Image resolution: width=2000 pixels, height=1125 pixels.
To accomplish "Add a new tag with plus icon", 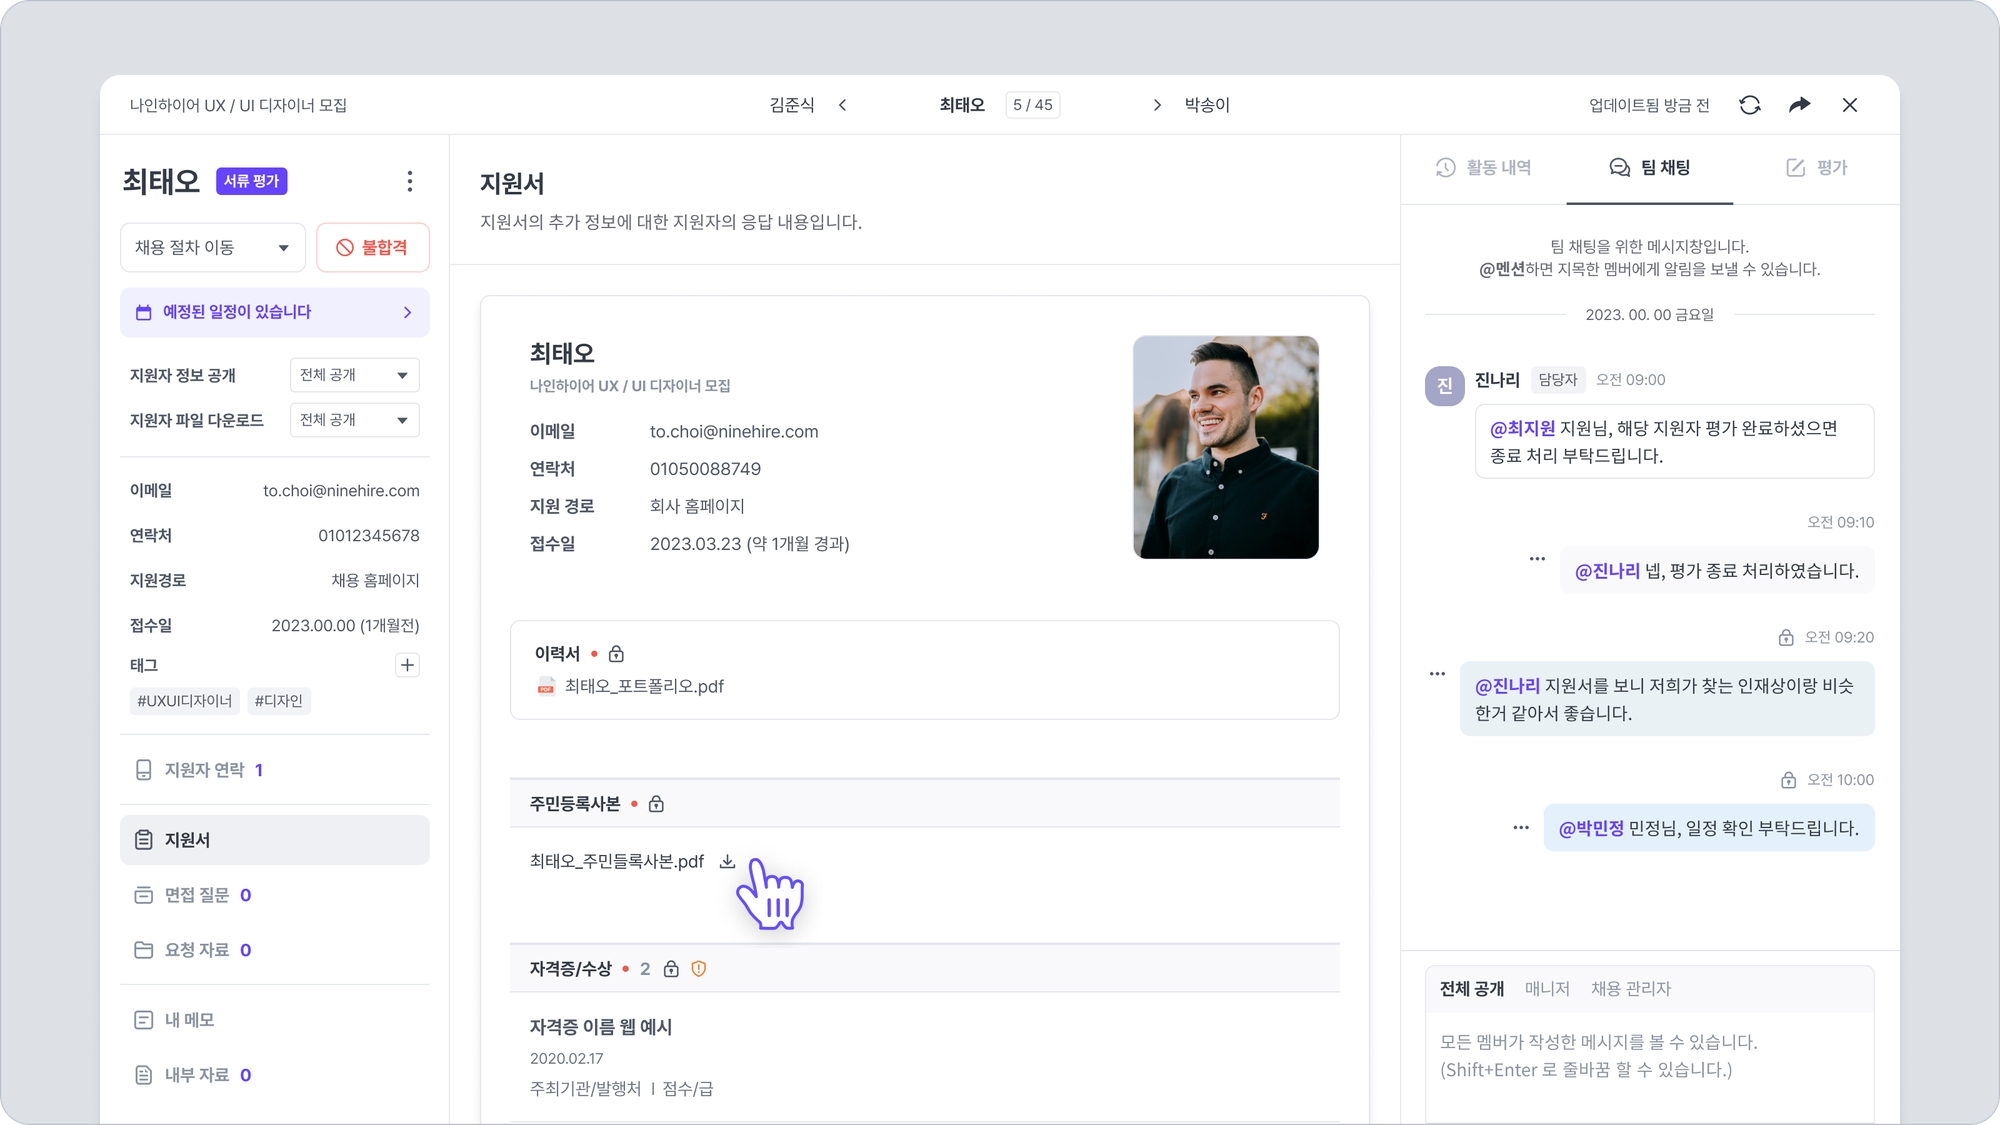I will (x=407, y=665).
